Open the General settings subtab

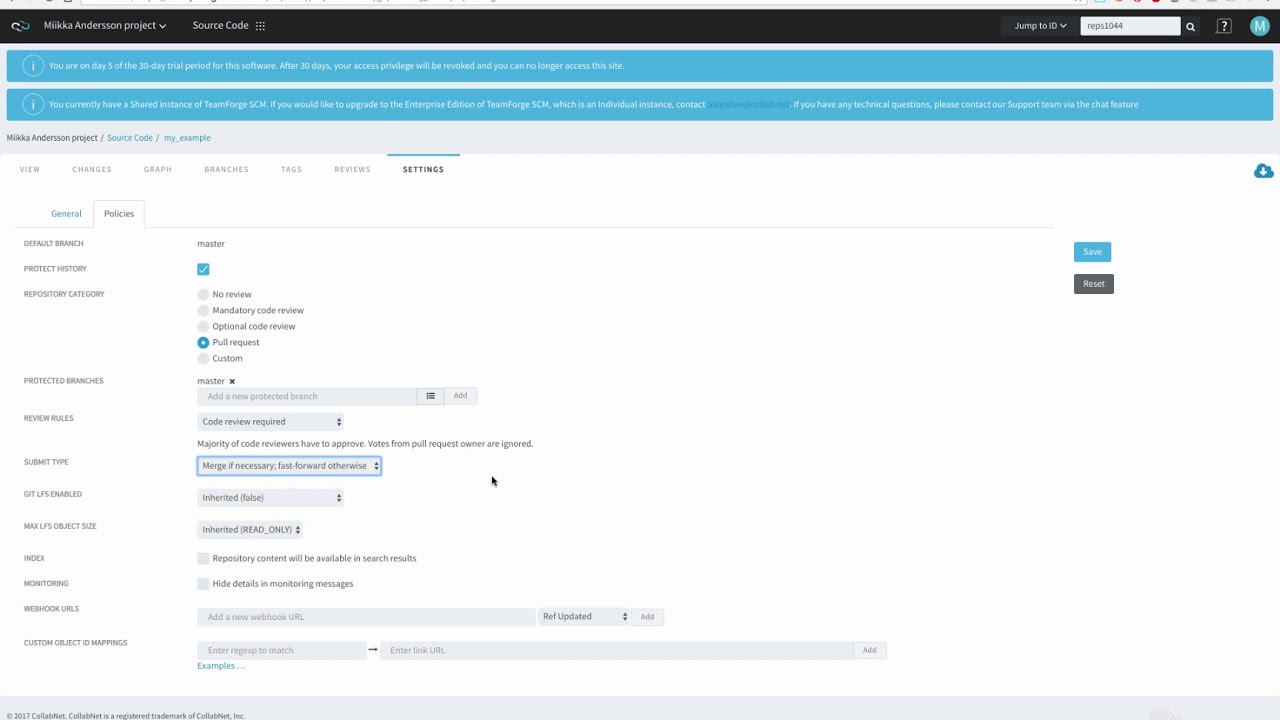tap(66, 214)
